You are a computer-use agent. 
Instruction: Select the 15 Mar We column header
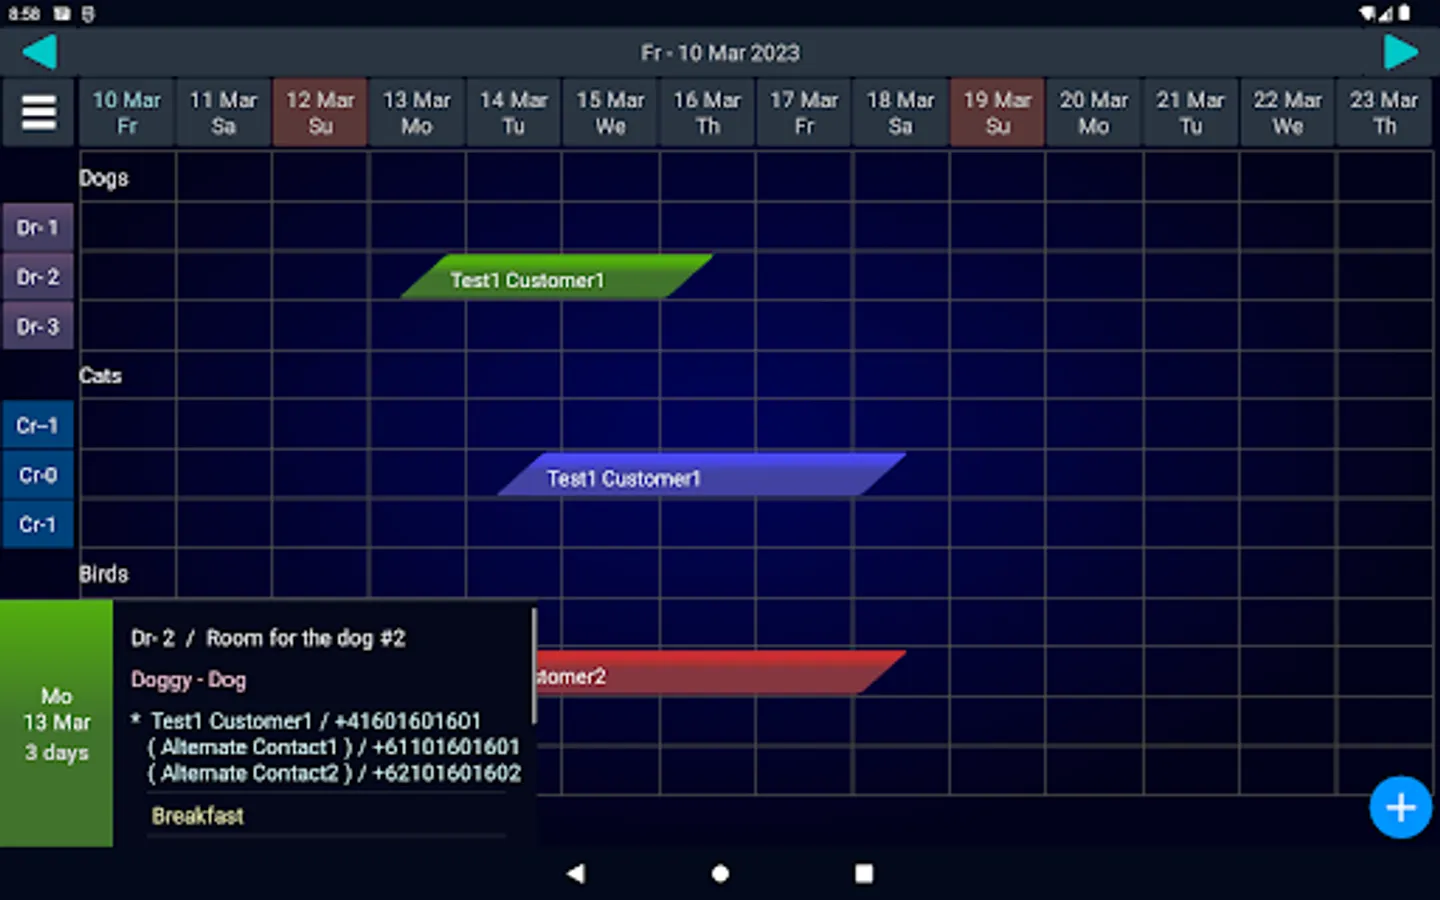[x=610, y=113]
